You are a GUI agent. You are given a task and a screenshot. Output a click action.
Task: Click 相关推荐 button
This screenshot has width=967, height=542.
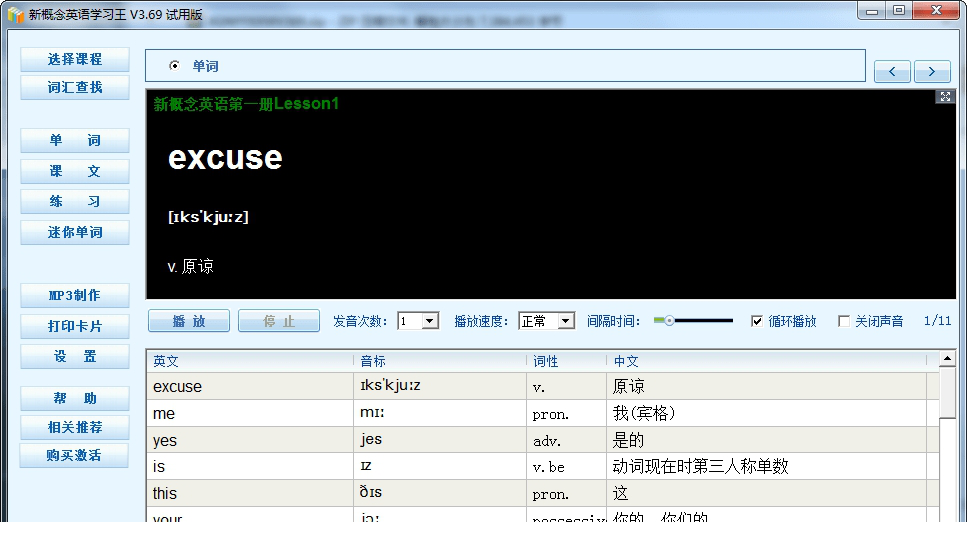[x=75, y=427]
